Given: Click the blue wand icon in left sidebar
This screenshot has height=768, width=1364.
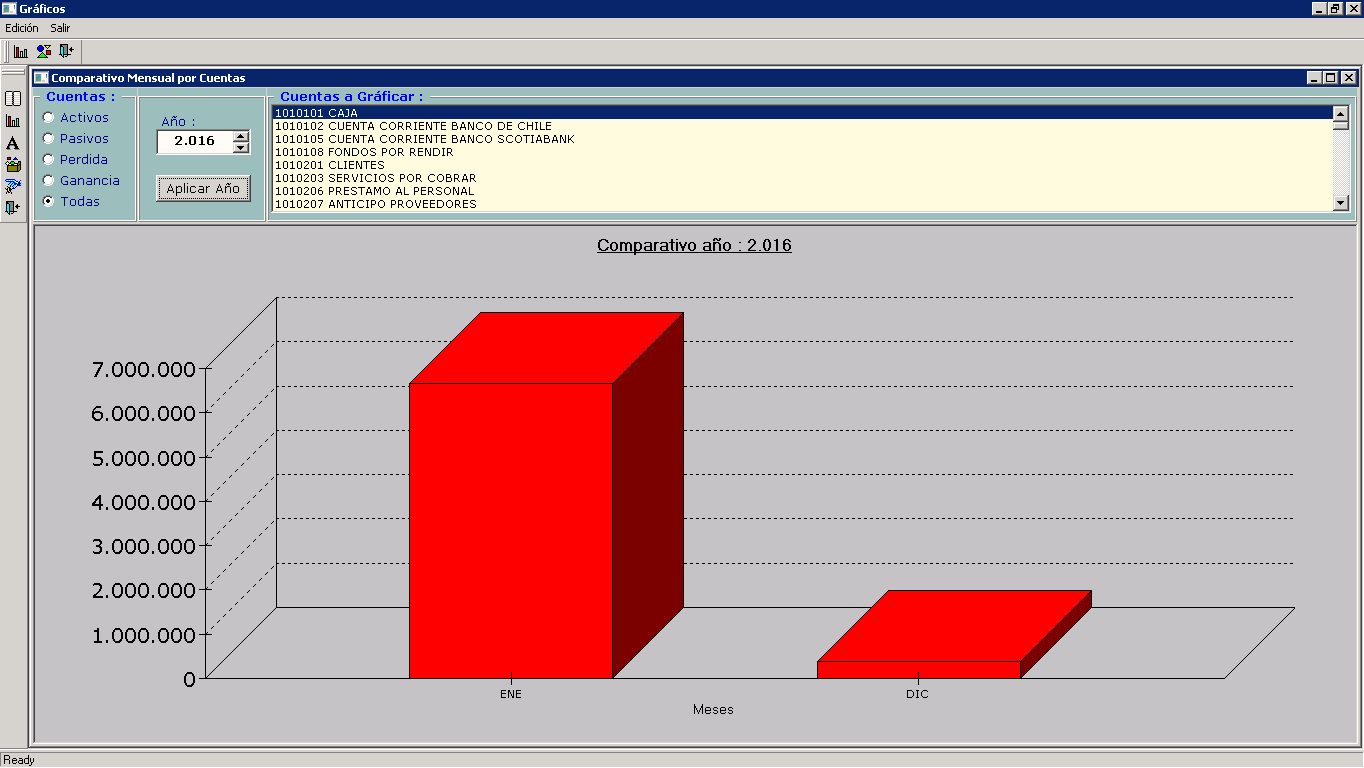Looking at the screenshot, I should pos(13,186).
